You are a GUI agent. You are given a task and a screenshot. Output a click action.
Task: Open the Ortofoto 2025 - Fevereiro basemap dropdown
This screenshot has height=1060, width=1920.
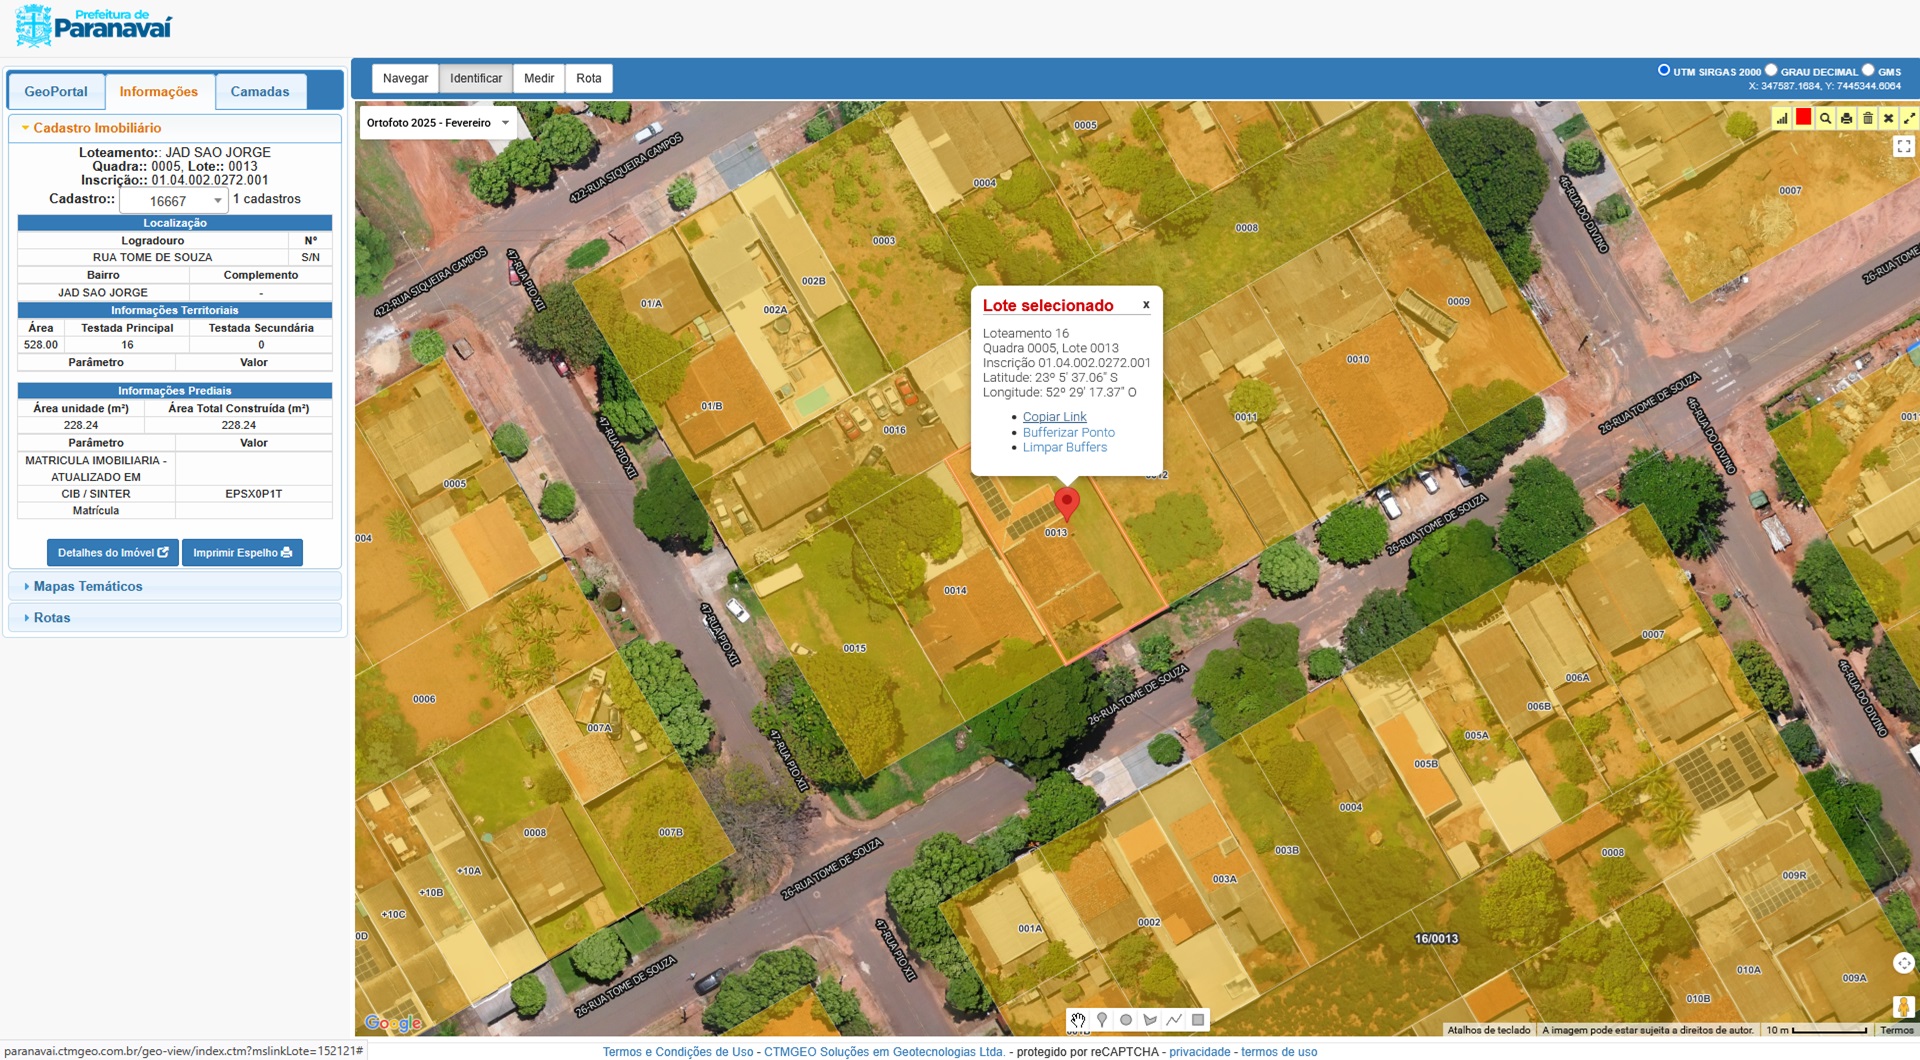coord(438,123)
